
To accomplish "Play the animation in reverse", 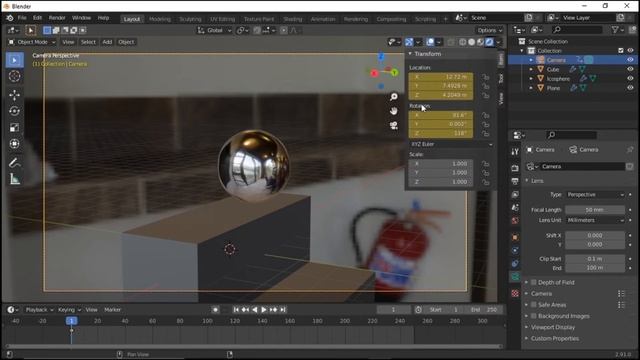I will 255,310.
